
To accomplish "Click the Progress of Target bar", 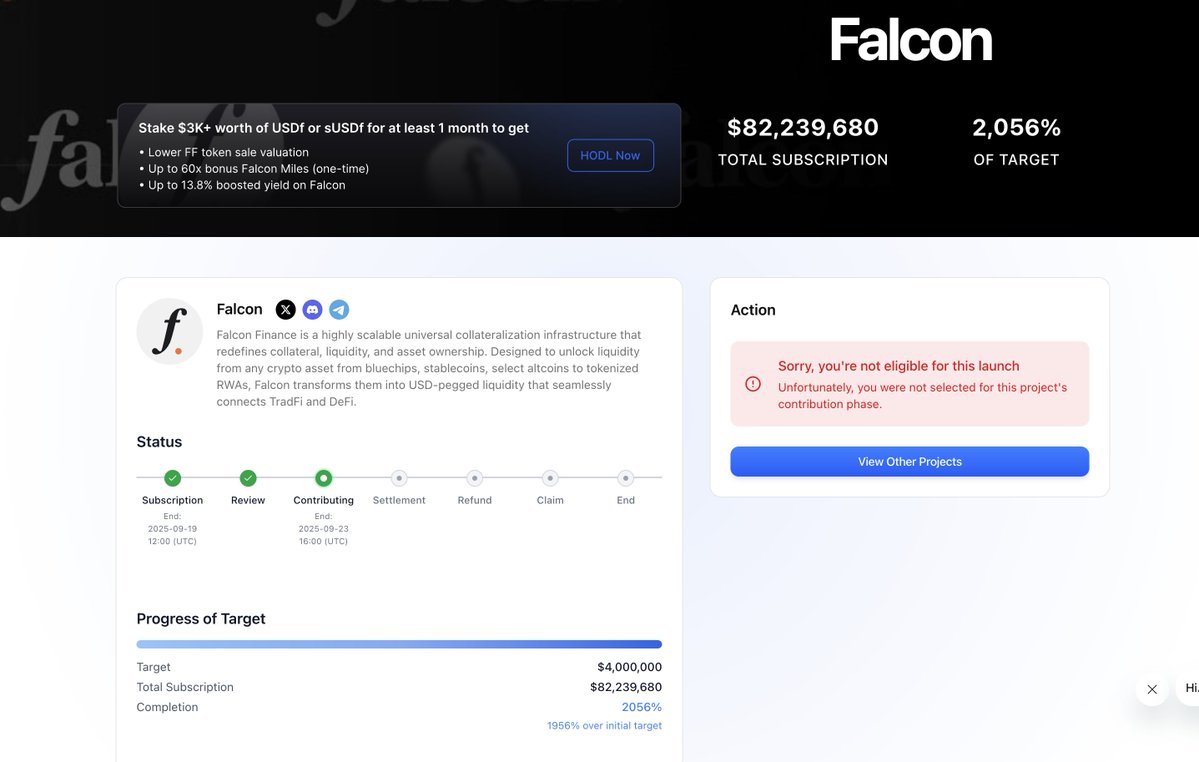I will tap(399, 644).
